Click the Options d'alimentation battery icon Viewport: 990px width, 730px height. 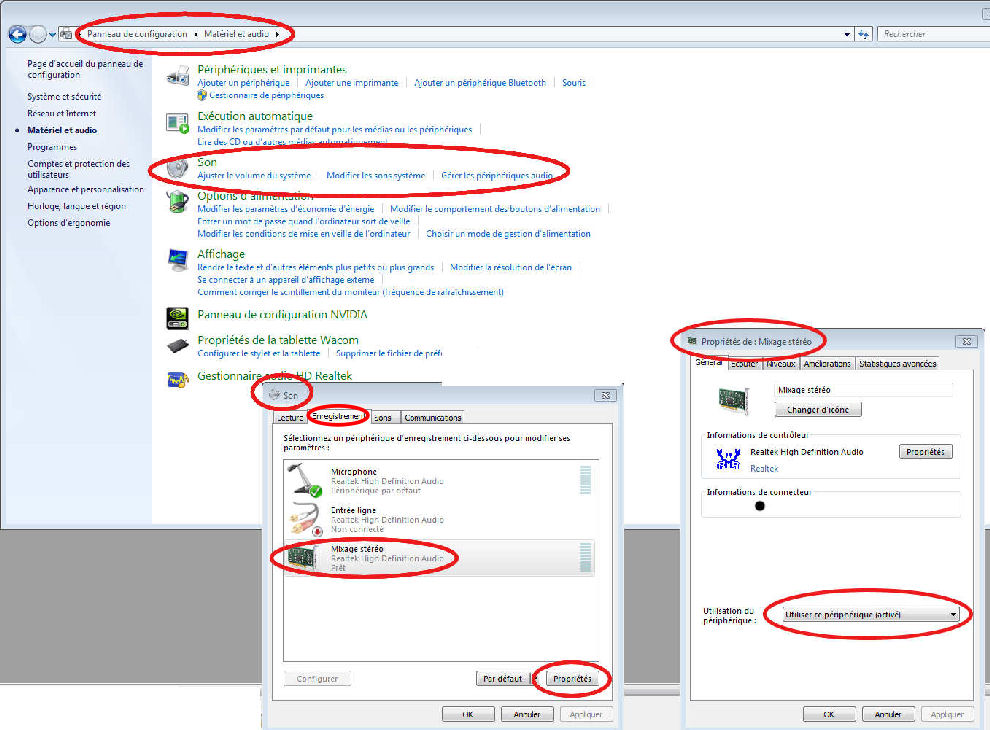point(177,202)
